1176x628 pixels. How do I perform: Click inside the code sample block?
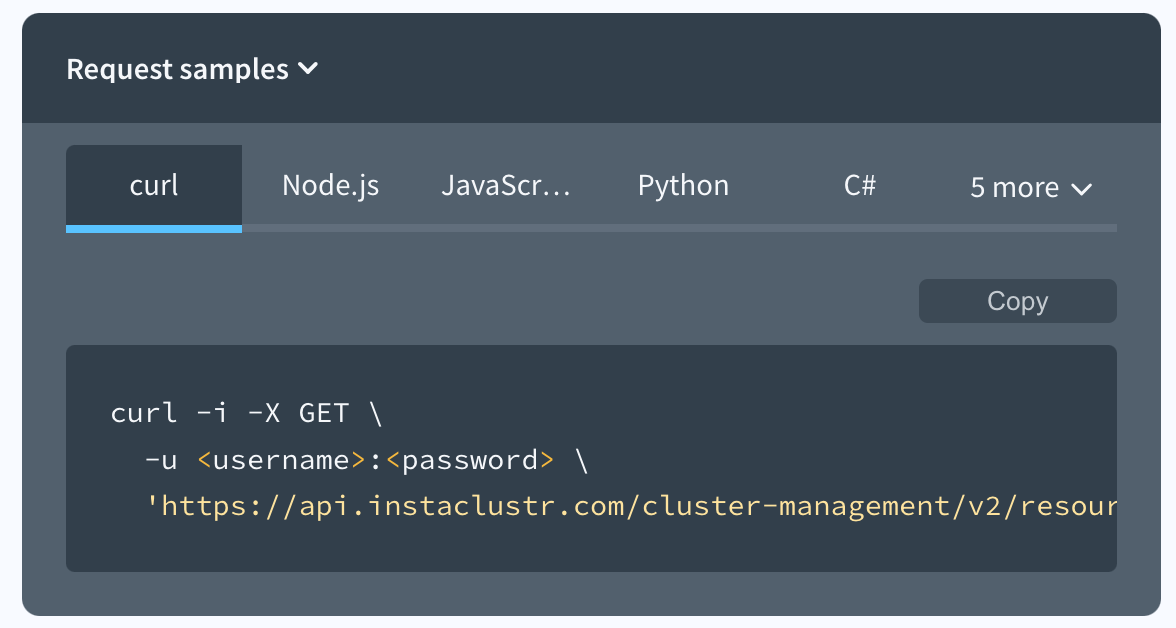click(x=590, y=458)
